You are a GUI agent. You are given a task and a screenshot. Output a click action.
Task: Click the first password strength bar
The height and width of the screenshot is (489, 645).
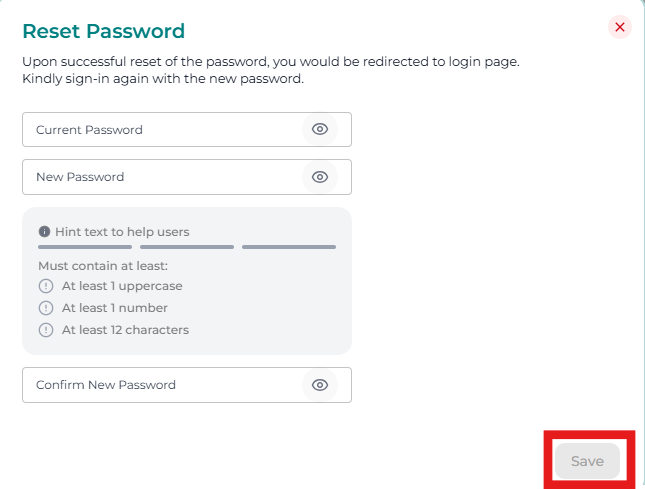(x=85, y=246)
